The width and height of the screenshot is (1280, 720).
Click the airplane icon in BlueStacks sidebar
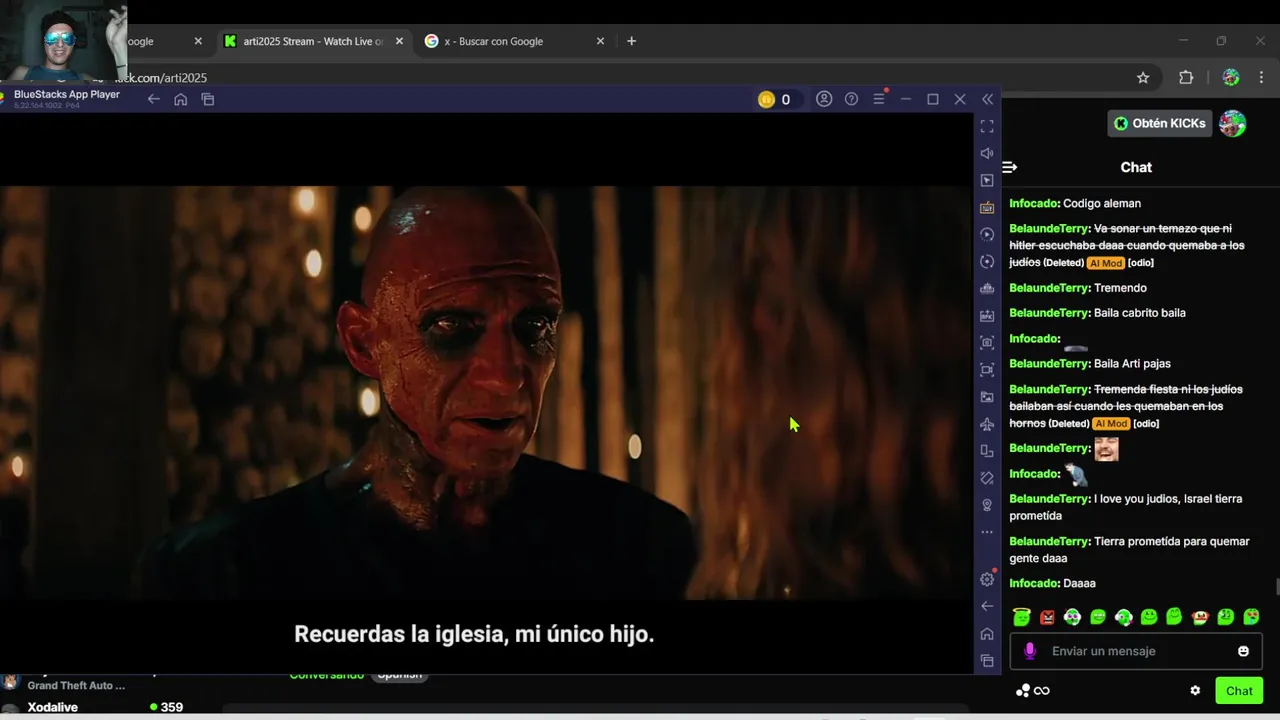tap(987, 424)
